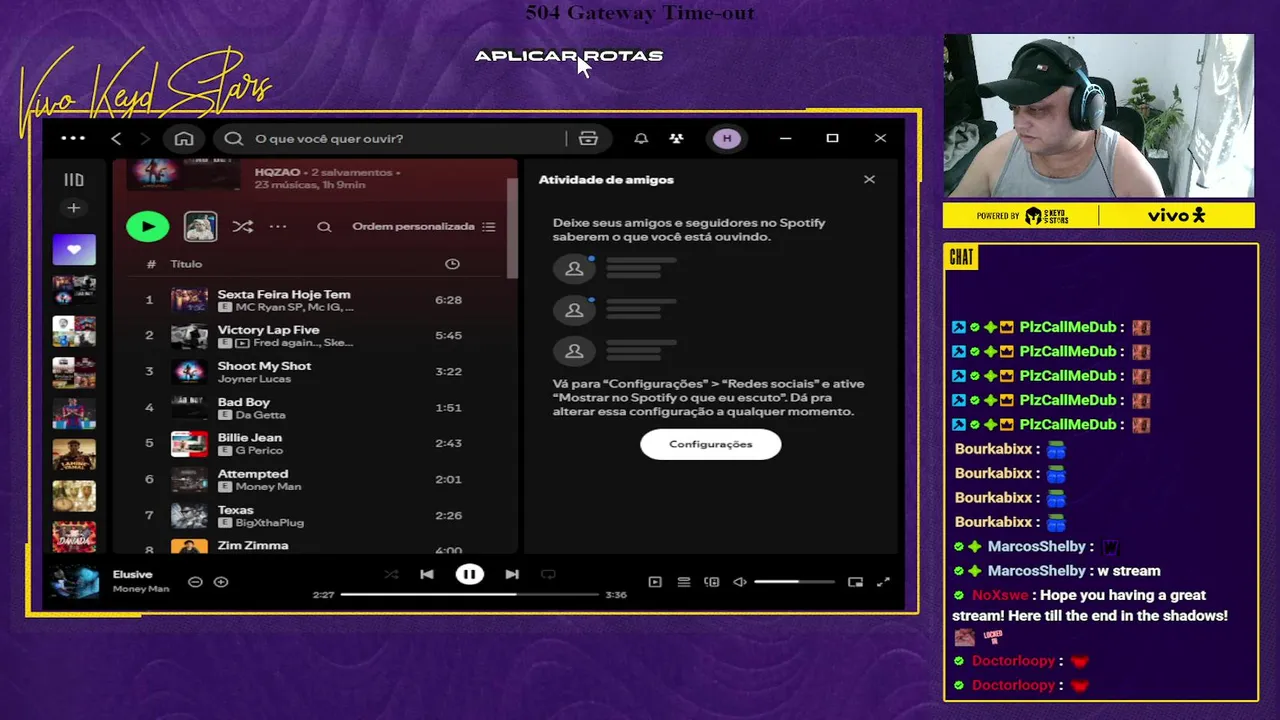Open Liked Songs heart tile
The image size is (1280, 720).
pos(74,250)
